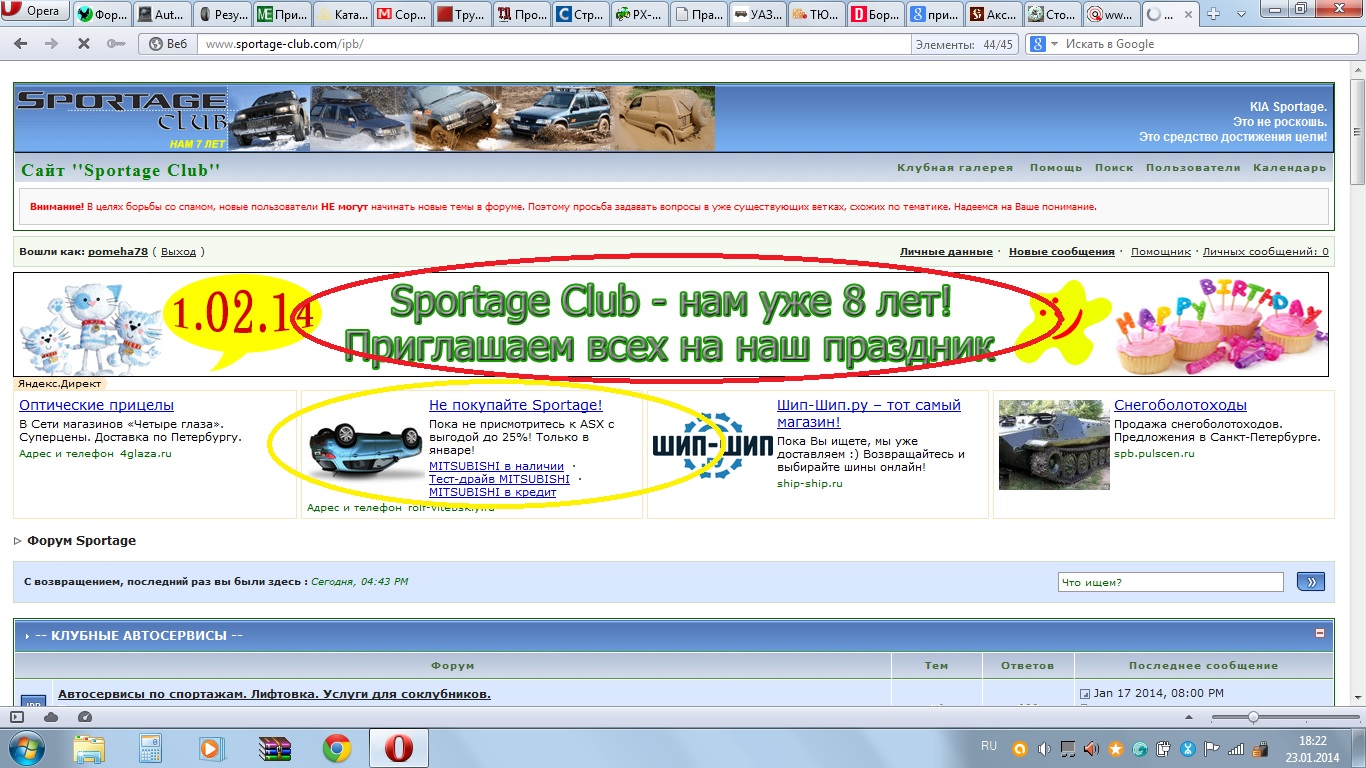This screenshot has width=1366, height=768.
Task: Switch to the 'ТЮ...' tab
Action: [818, 14]
